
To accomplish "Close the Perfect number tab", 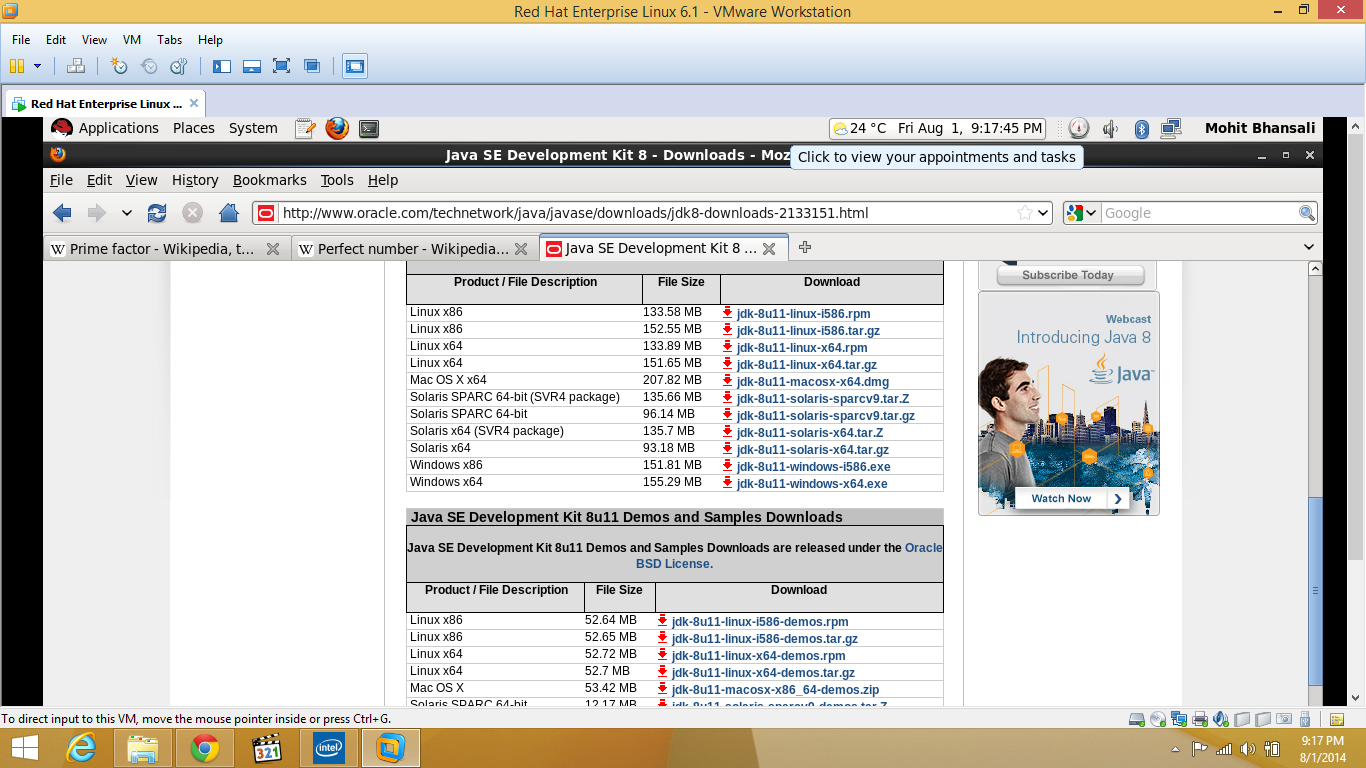I will [x=520, y=249].
